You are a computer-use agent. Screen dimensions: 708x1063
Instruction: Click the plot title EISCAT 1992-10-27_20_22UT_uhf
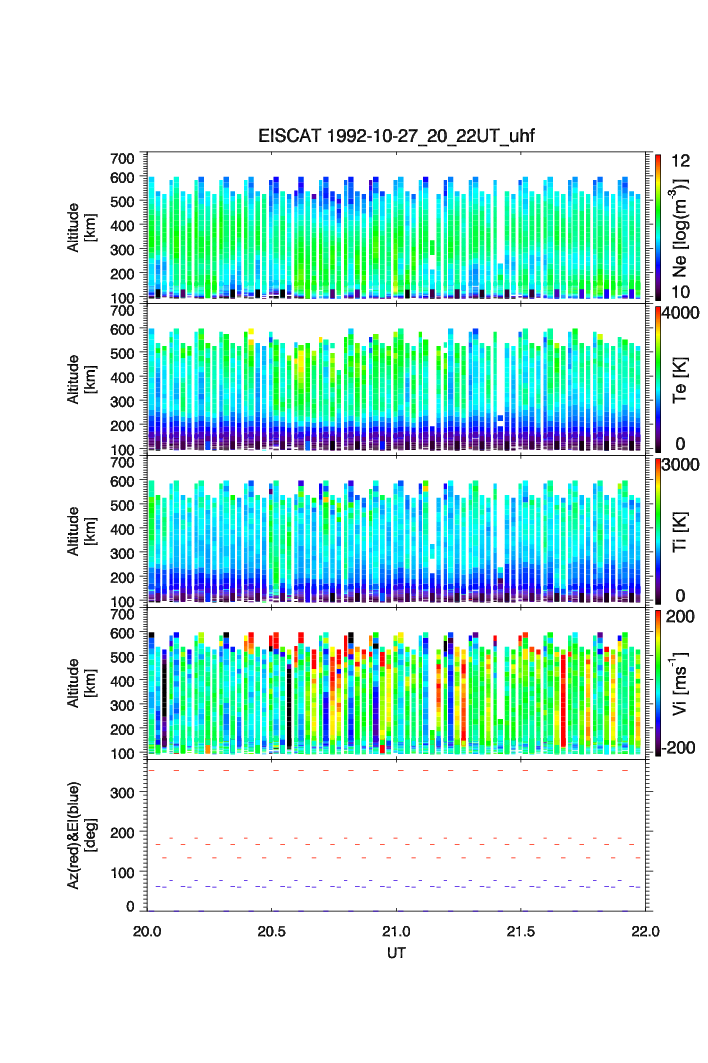tap(396, 136)
